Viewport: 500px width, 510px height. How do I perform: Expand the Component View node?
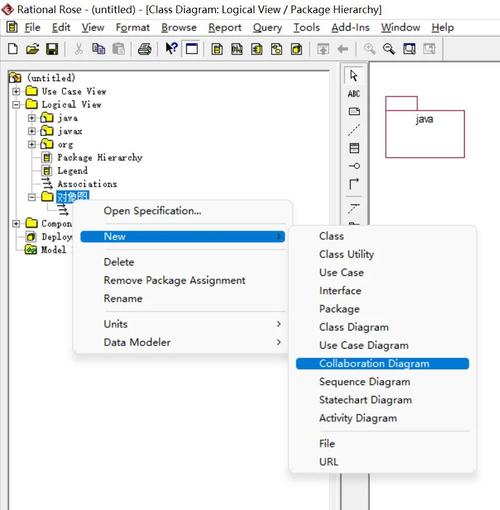pyautogui.click(x=16, y=223)
